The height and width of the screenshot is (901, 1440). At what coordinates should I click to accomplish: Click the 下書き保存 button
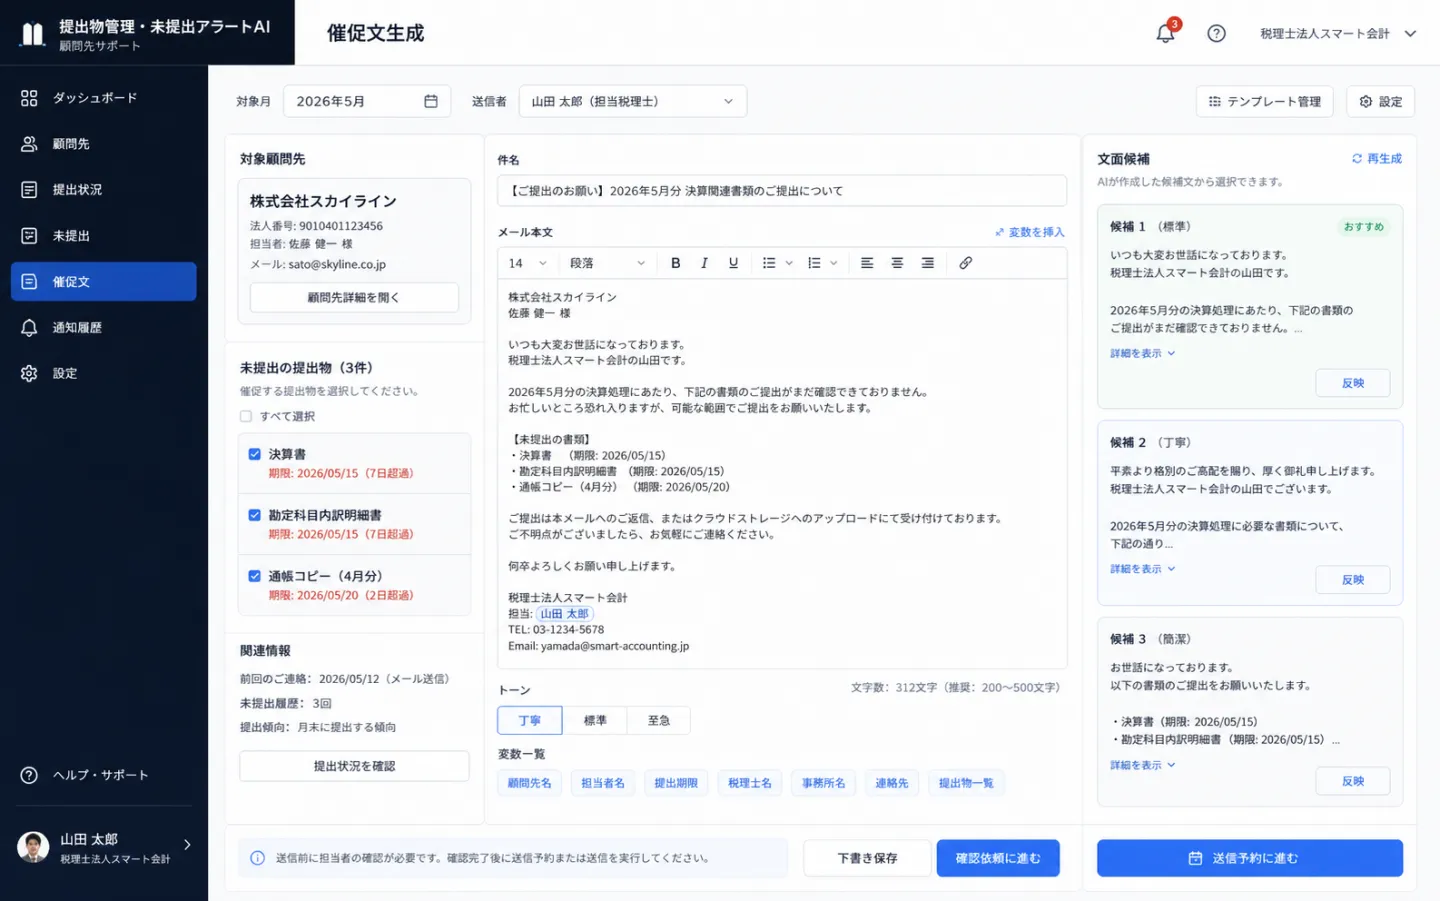pos(867,858)
